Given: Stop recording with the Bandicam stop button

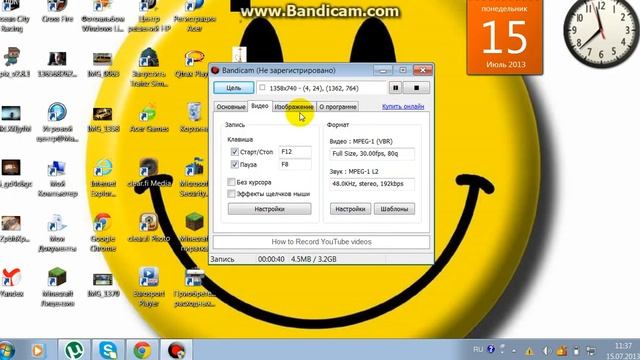Looking at the screenshot, I should 416,88.
